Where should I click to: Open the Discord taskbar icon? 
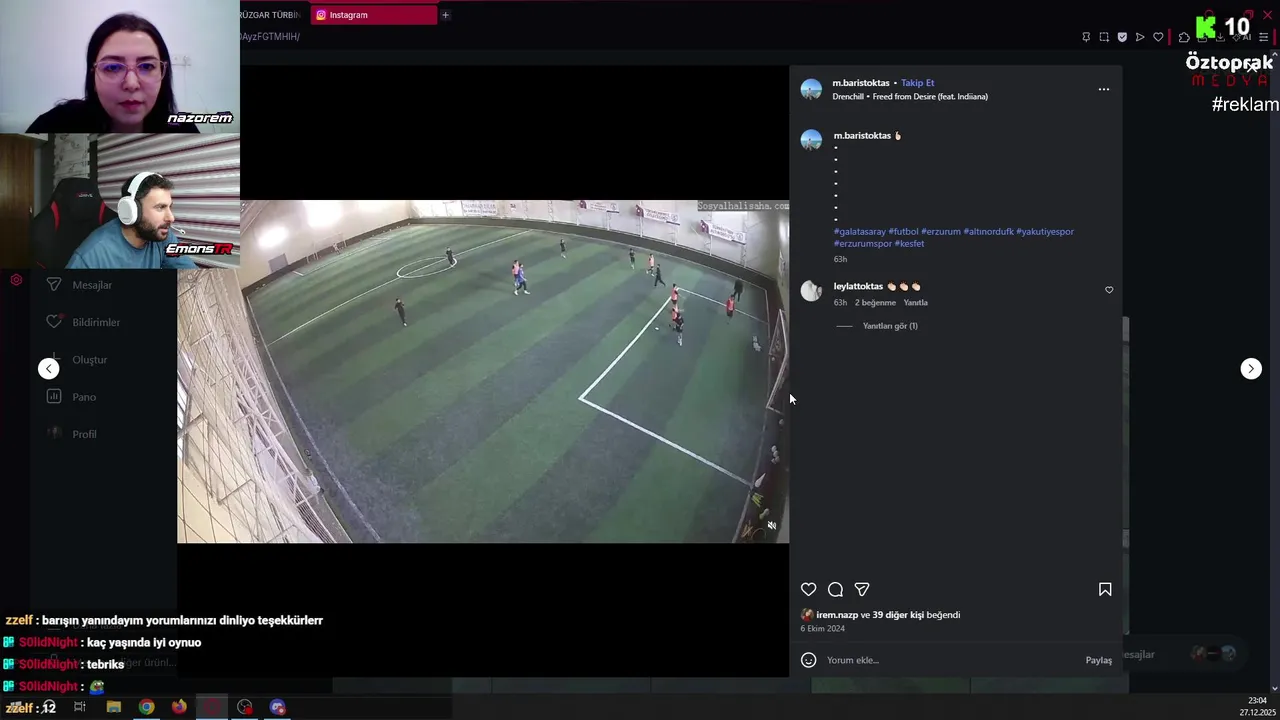(x=277, y=707)
